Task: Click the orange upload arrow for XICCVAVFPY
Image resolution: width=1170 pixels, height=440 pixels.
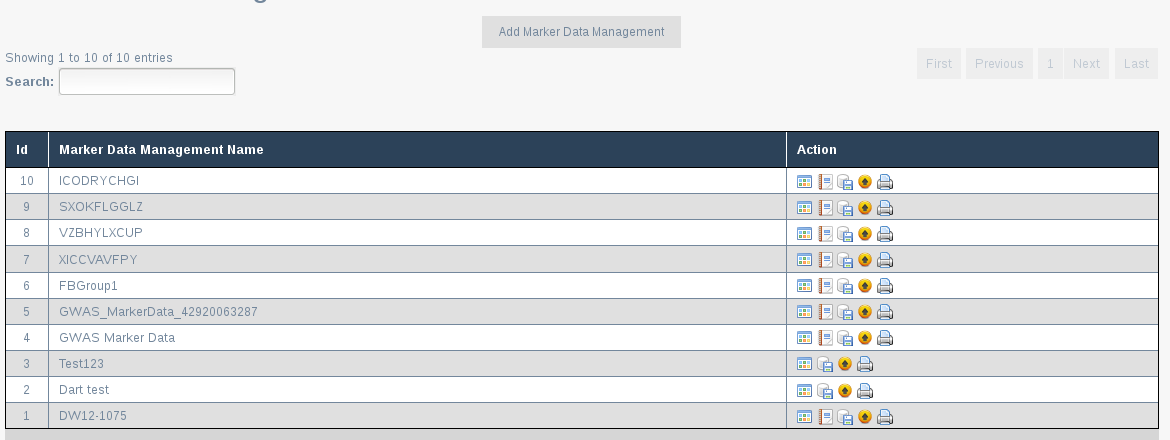Action: pos(865,260)
